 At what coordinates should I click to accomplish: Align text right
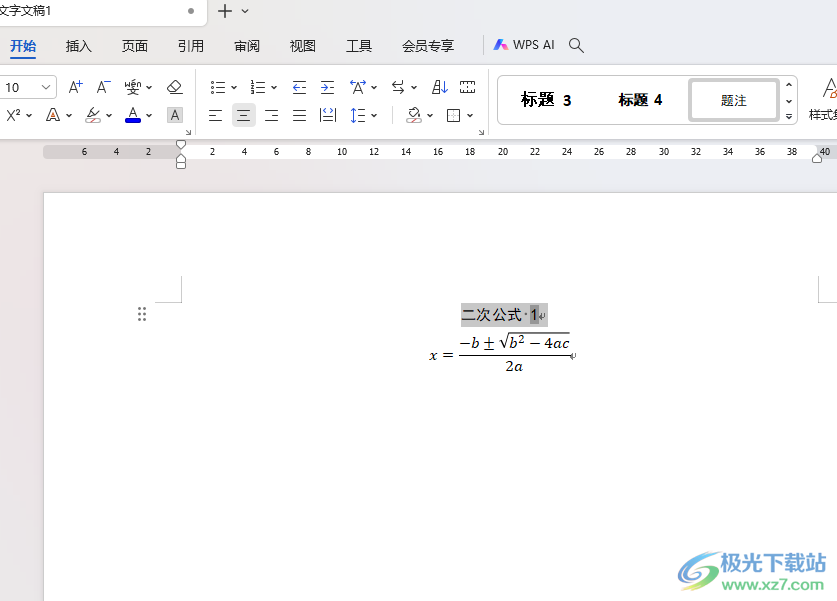tap(271, 115)
